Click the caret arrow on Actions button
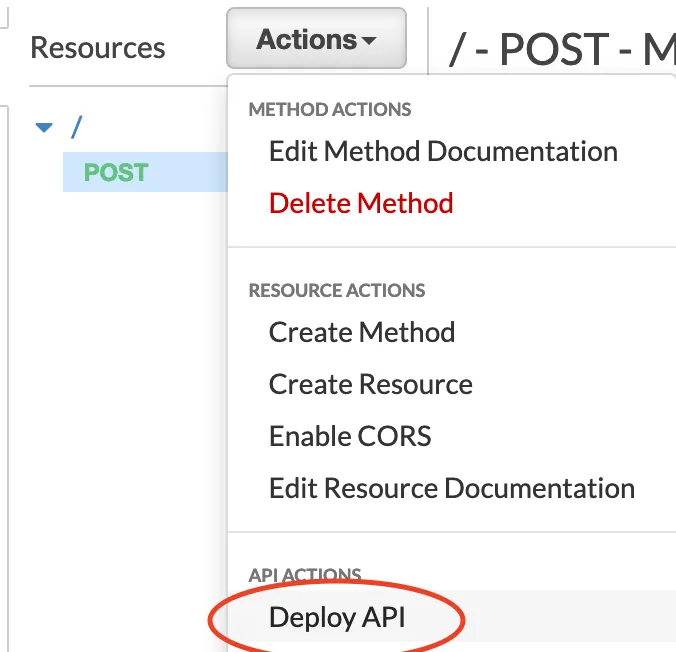The height and width of the screenshot is (652, 676). [x=369, y=42]
